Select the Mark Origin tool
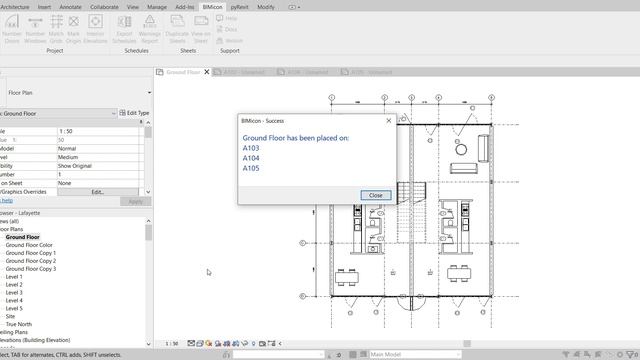Viewport: 640px width, 360px height. tap(73, 29)
